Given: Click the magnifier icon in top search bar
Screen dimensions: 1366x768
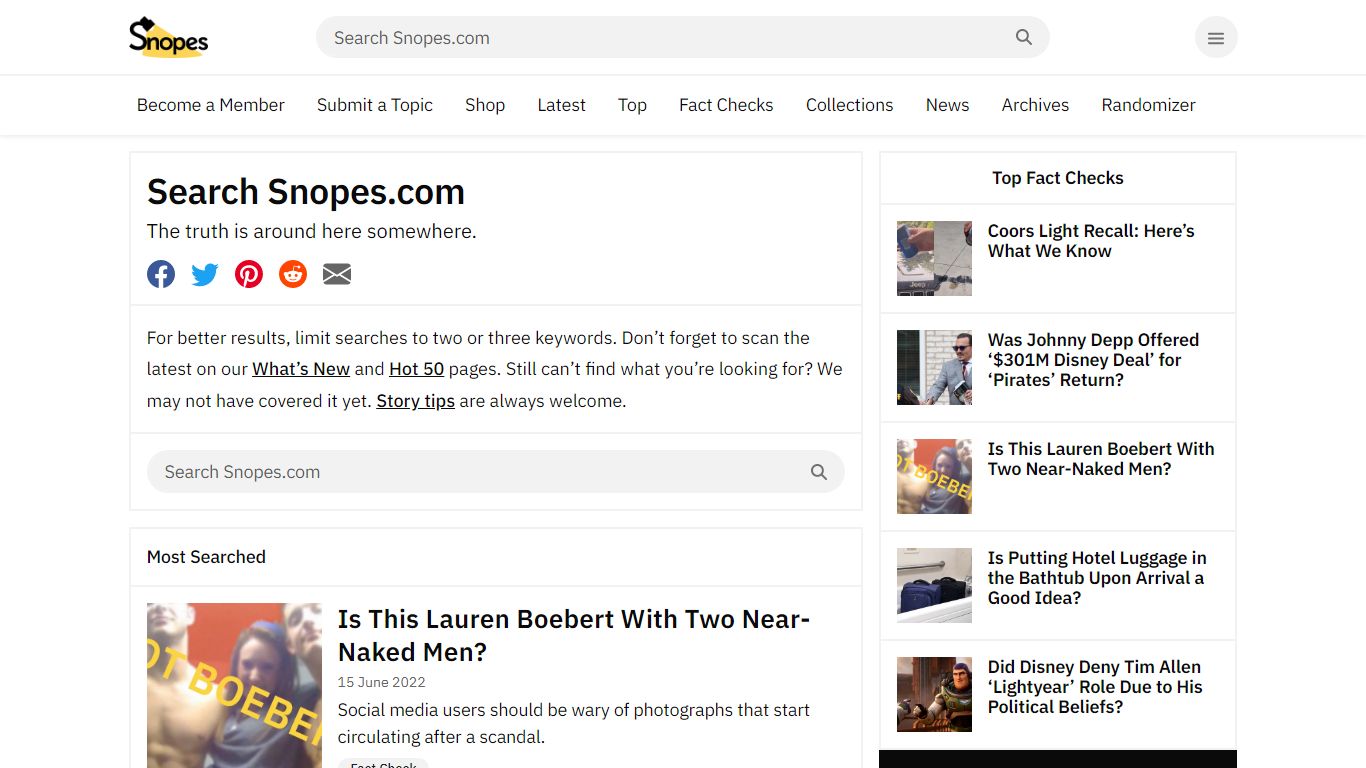Looking at the screenshot, I should click(x=1023, y=37).
